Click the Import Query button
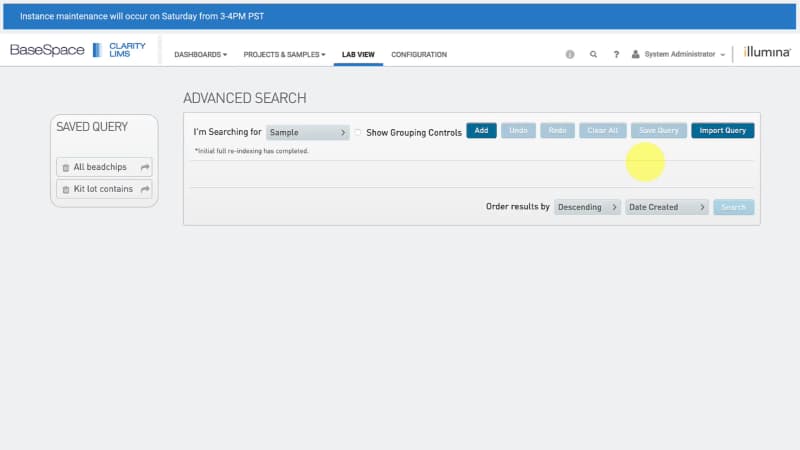800x450 pixels. [x=722, y=131]
